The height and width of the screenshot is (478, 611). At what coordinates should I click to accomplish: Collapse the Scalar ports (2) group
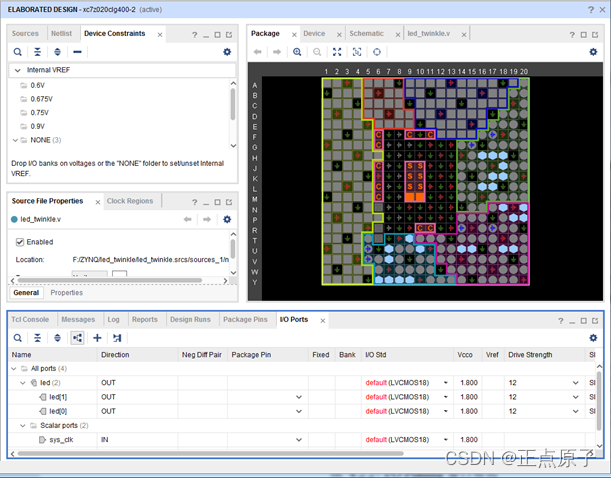point(23,426)
